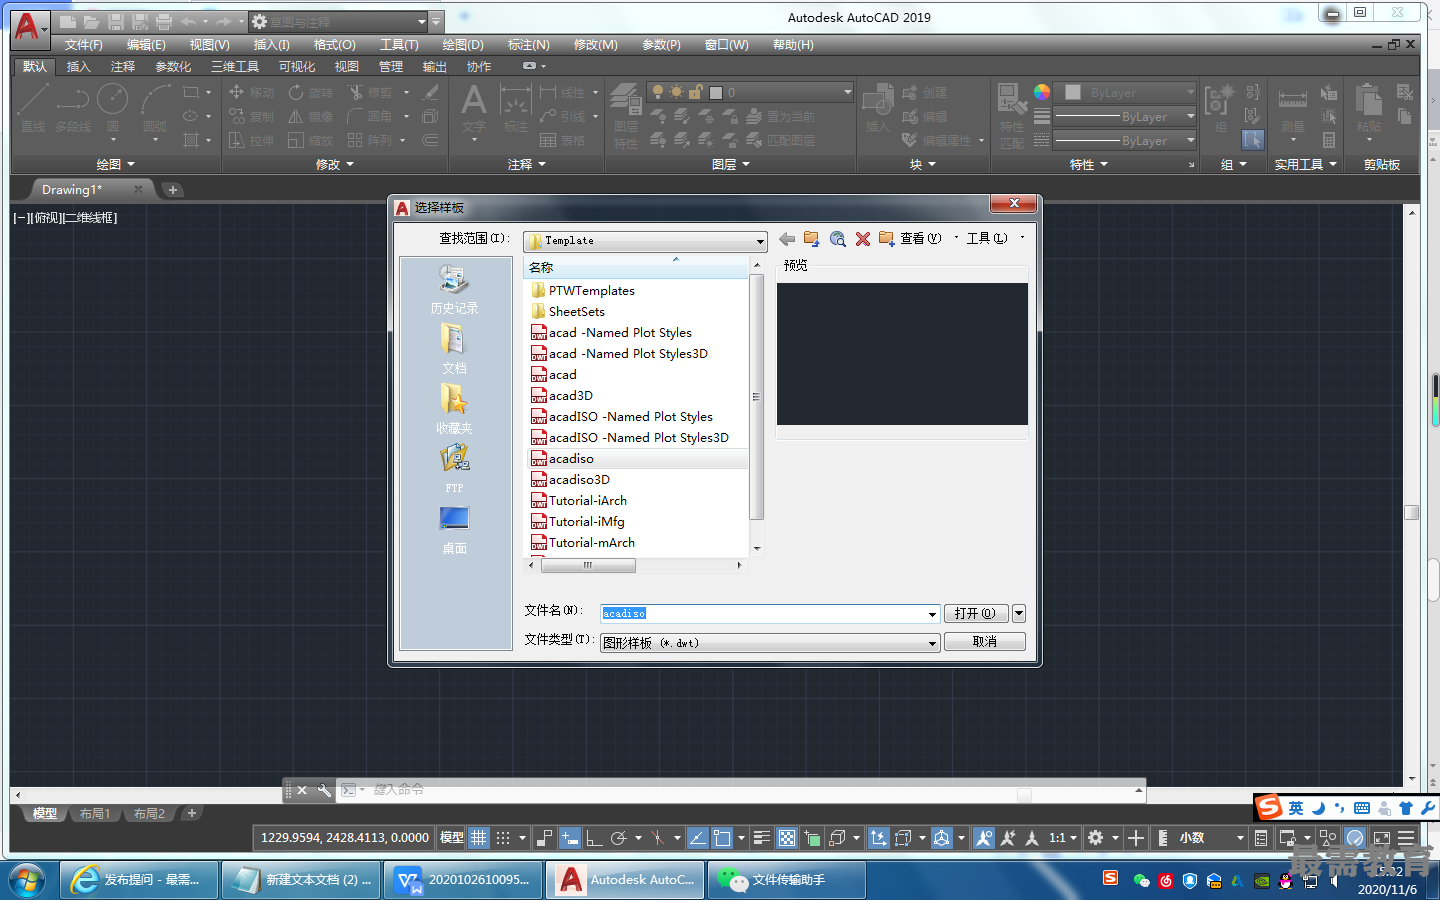Click Match Properties (特性匹配) icon
This screenshot has height=900, width=1440.
(1012, 116)
